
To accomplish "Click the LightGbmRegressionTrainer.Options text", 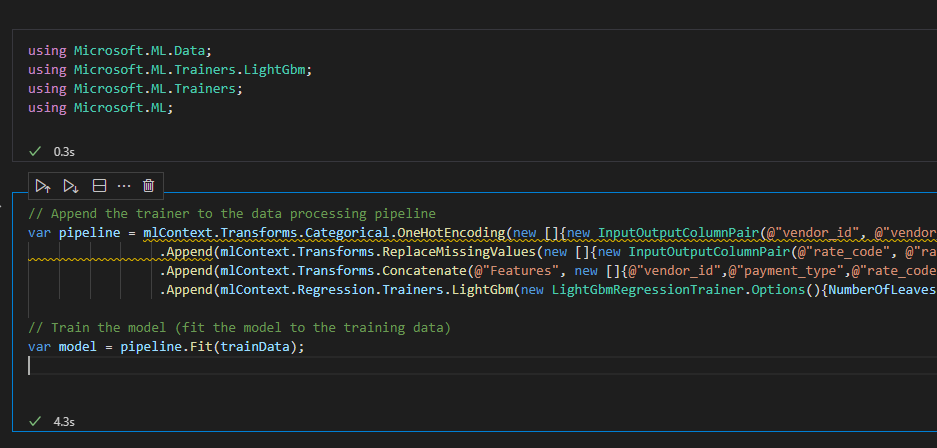I will 678,290.
